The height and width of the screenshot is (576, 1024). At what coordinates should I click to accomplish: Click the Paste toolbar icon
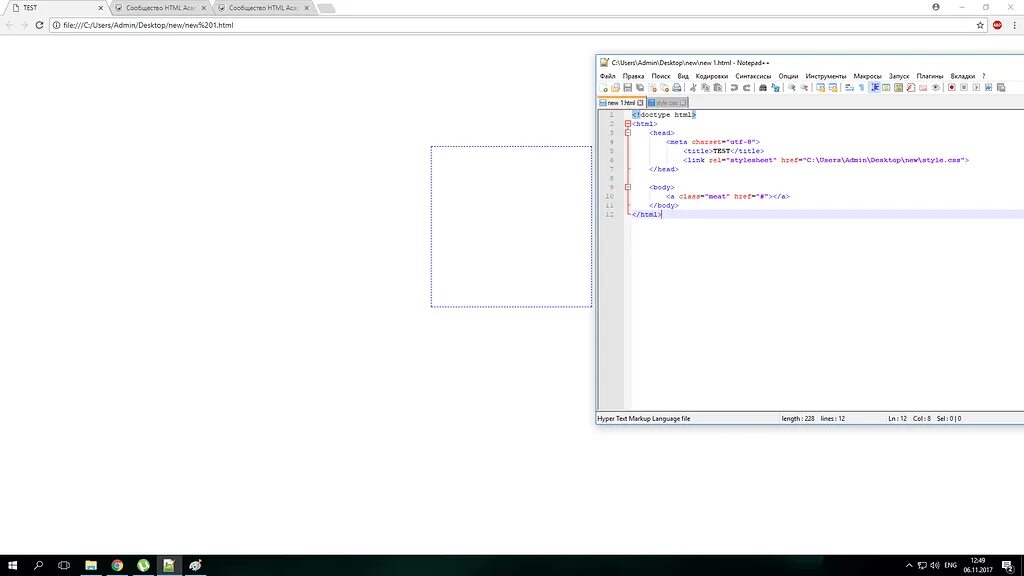tap(718, 88)
